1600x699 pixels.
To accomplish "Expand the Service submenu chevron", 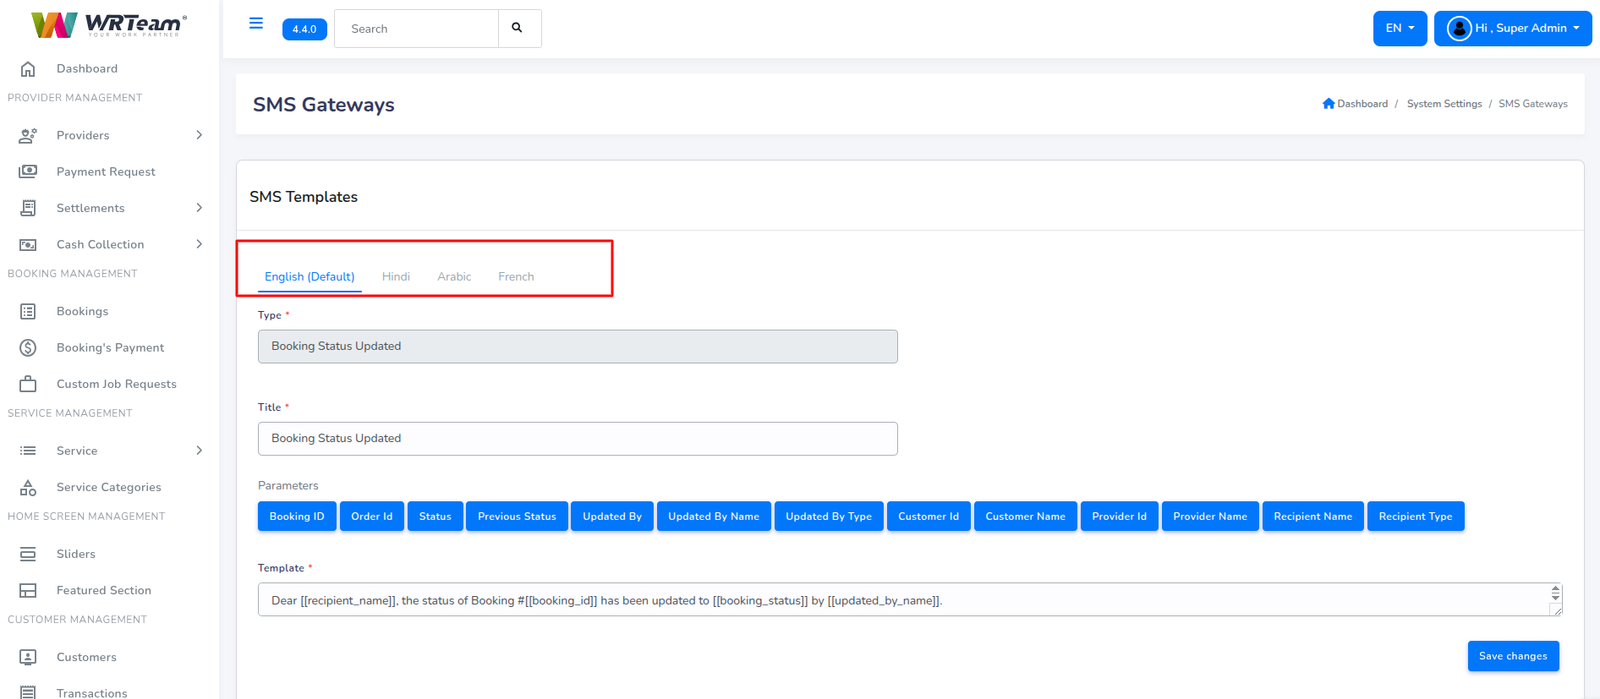I will click(199, 451).
